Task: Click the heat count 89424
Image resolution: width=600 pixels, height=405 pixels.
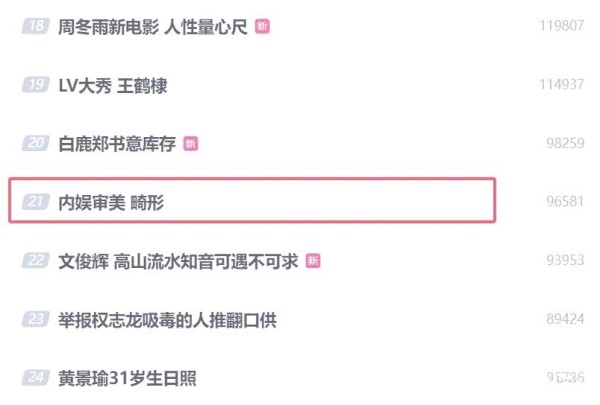Action: [x=565, y=319]
